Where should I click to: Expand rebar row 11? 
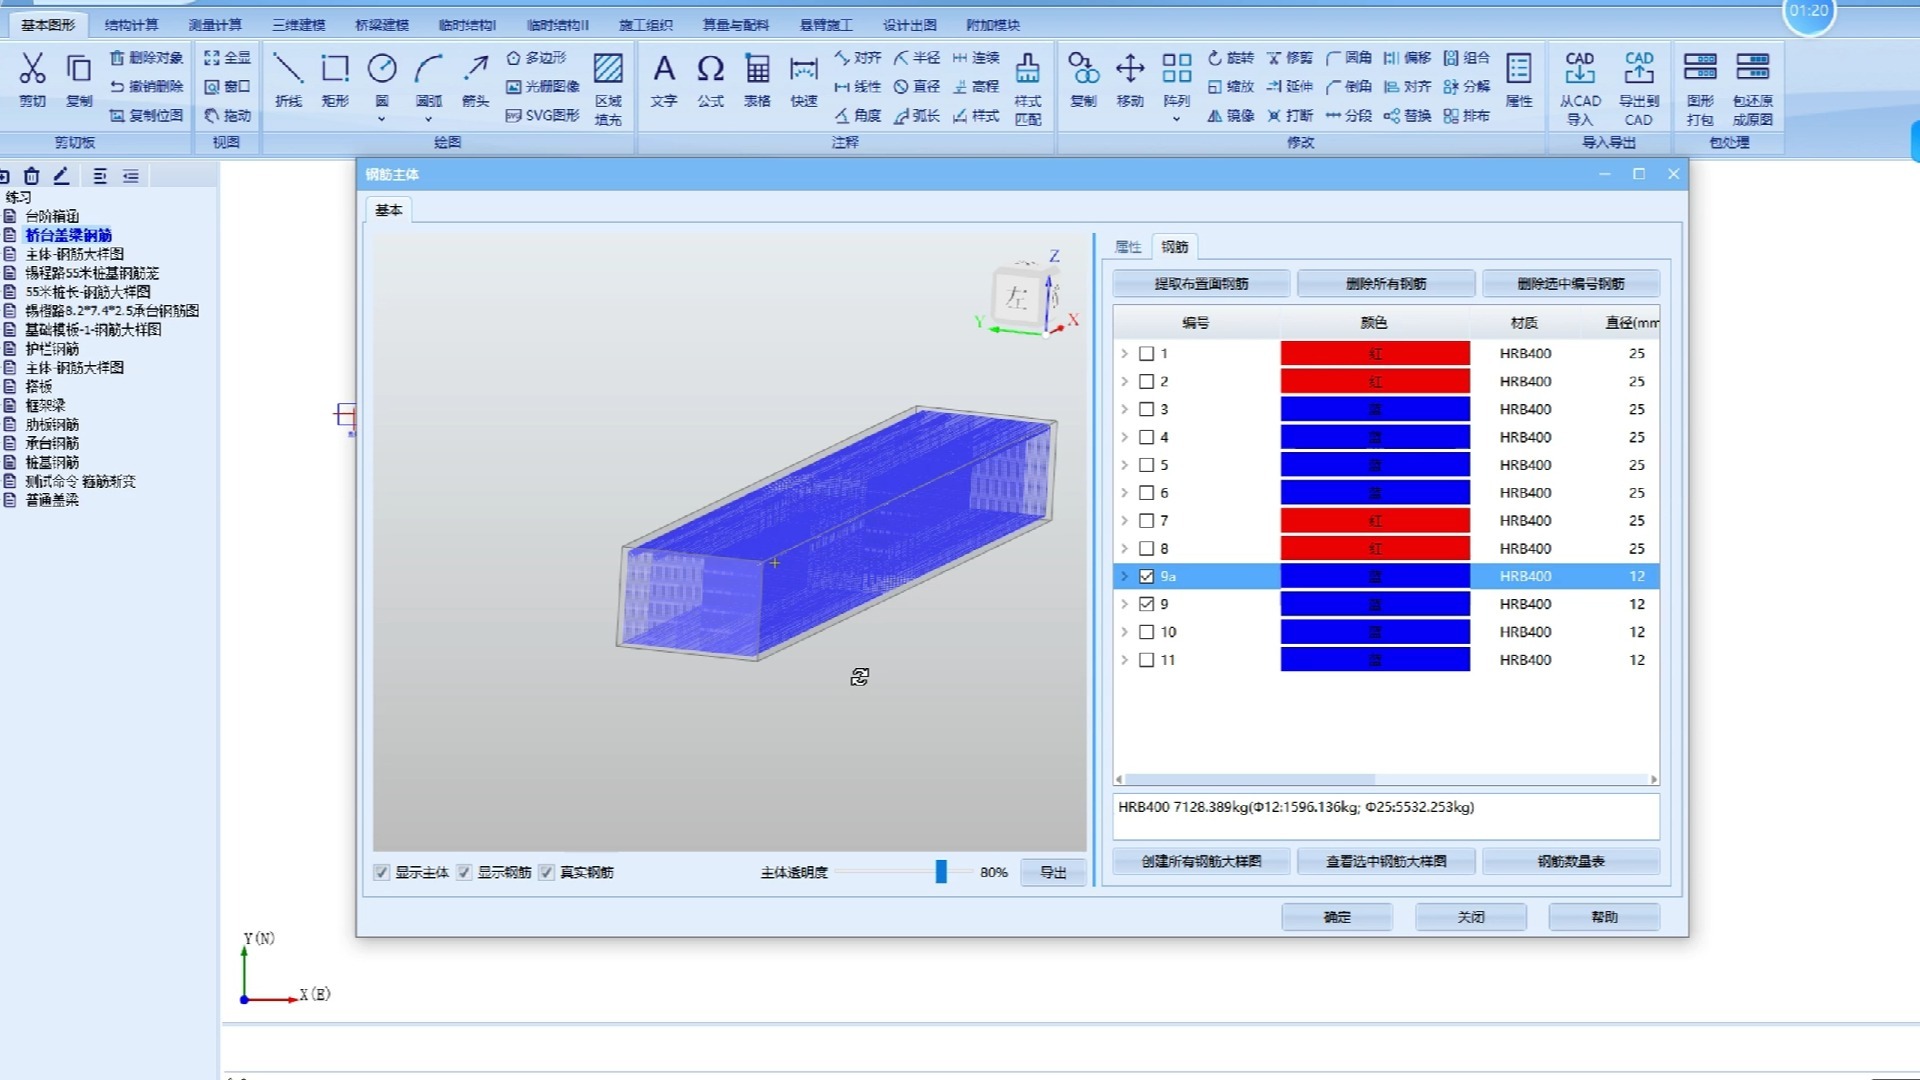tap(1124, 660)
